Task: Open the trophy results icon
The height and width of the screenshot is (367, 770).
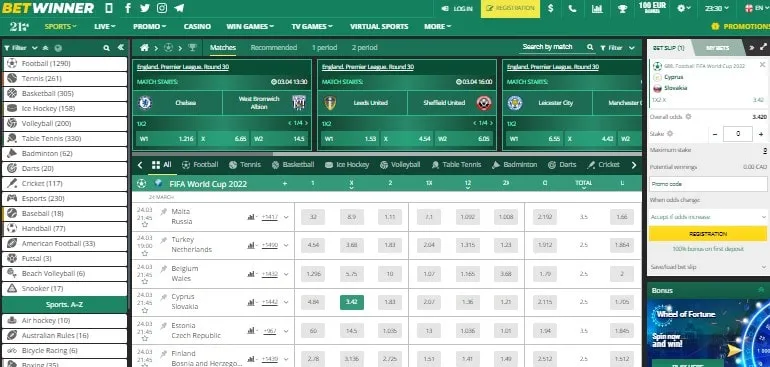Action: [x=622, y=8]
